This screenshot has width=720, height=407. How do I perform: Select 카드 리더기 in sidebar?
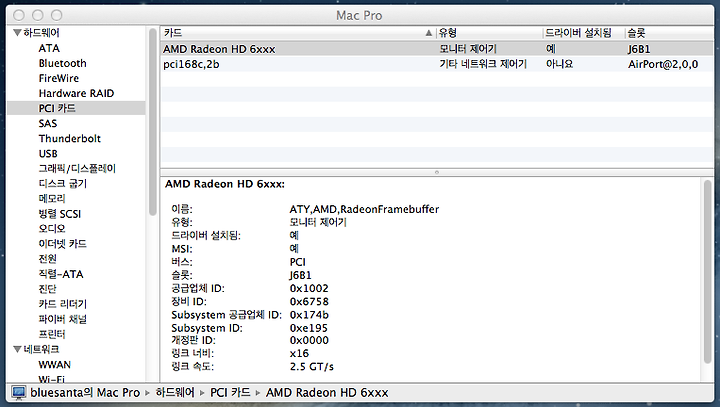coord(62,304)
